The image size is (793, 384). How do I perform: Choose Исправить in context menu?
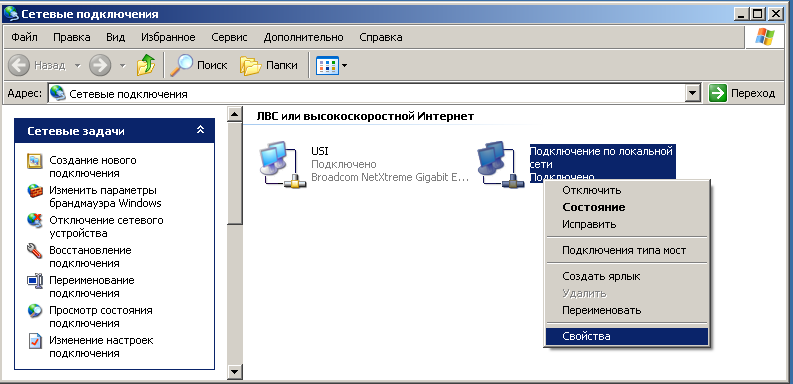point(627,224)
